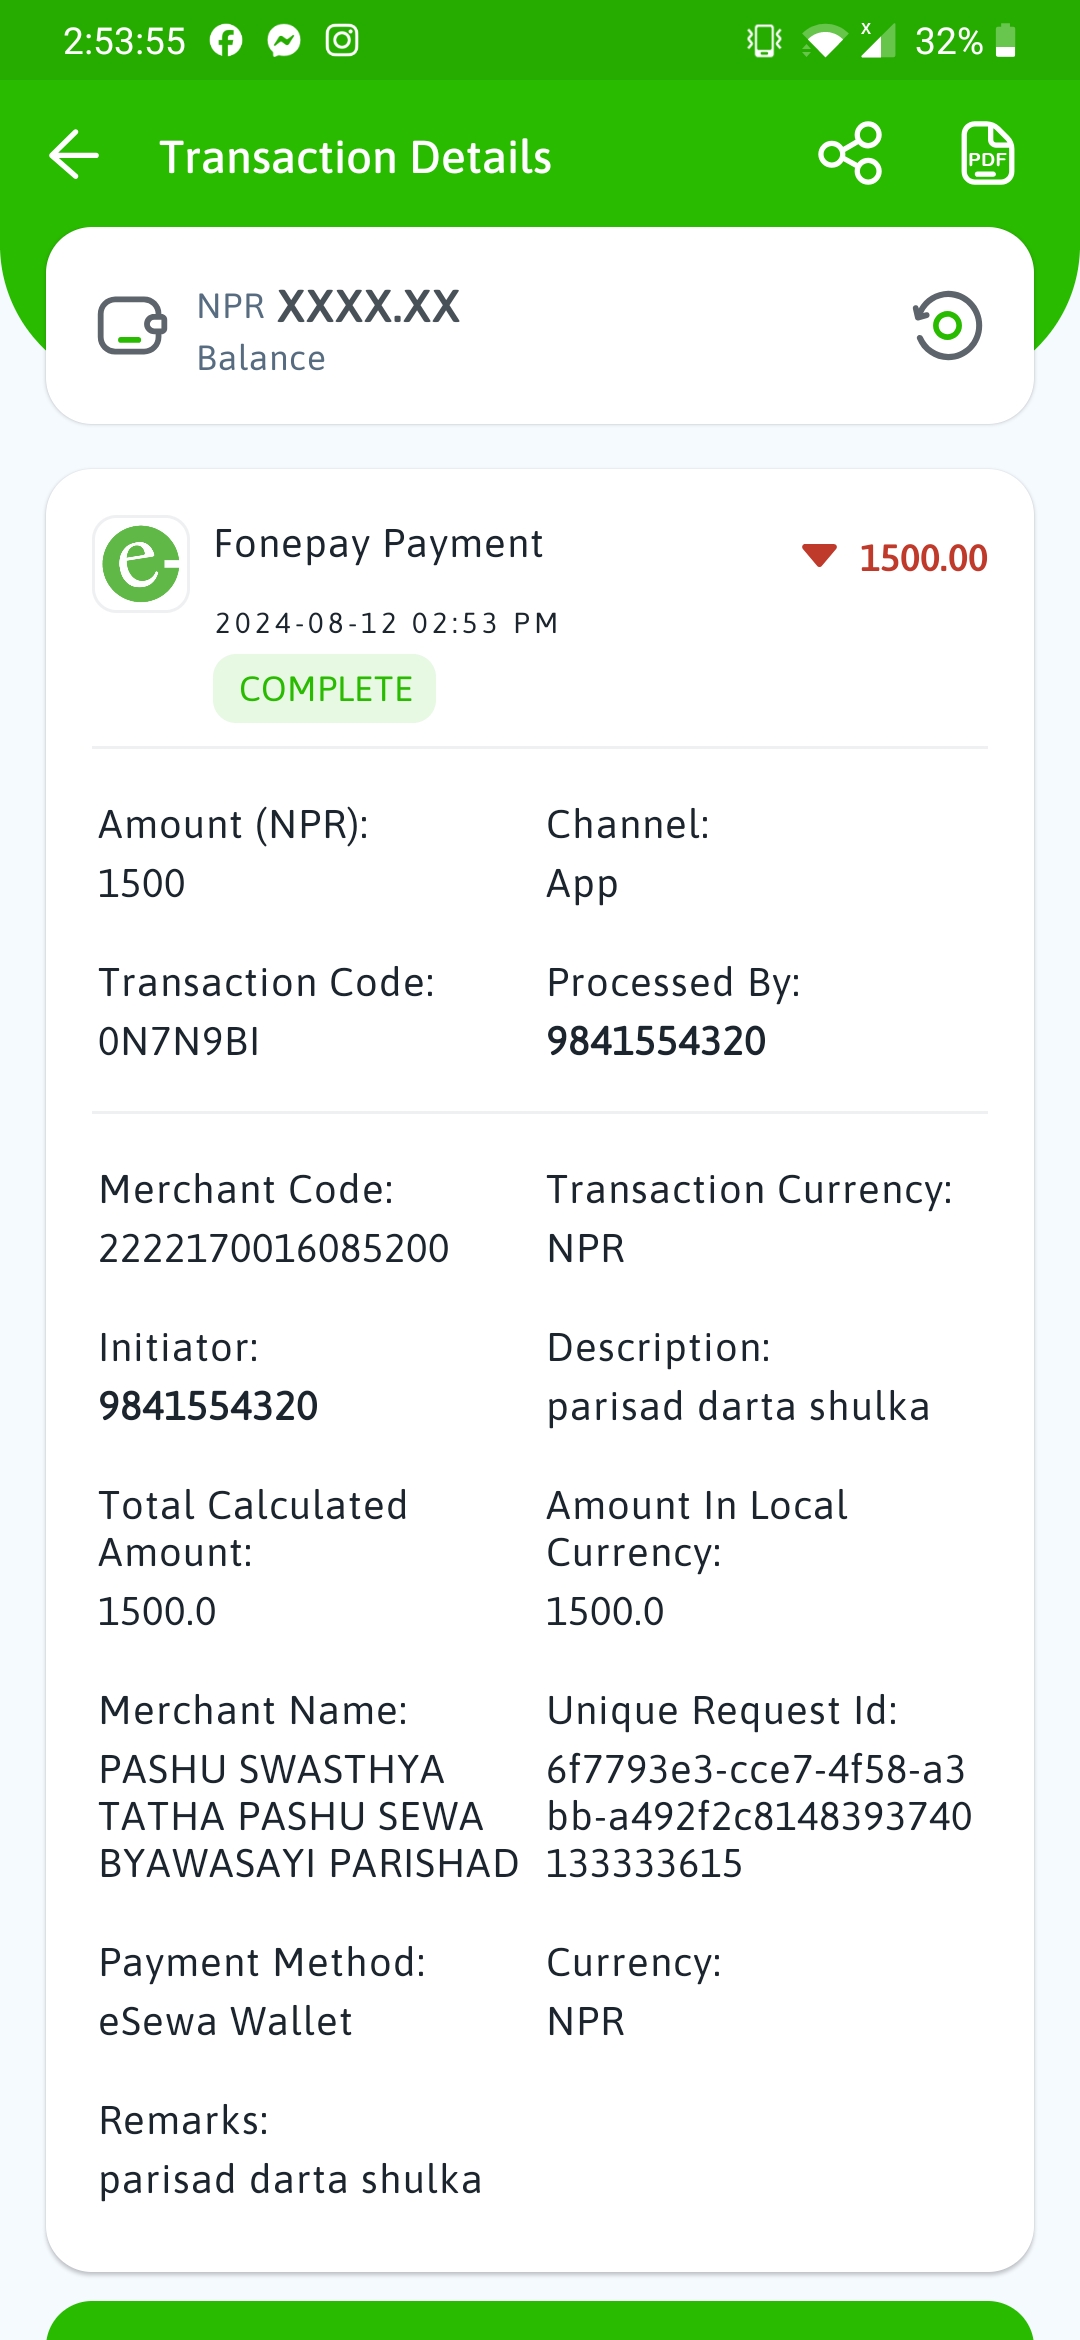Tap the Facebook notification icon
Screen dimensions: 1080x2340
226,41
